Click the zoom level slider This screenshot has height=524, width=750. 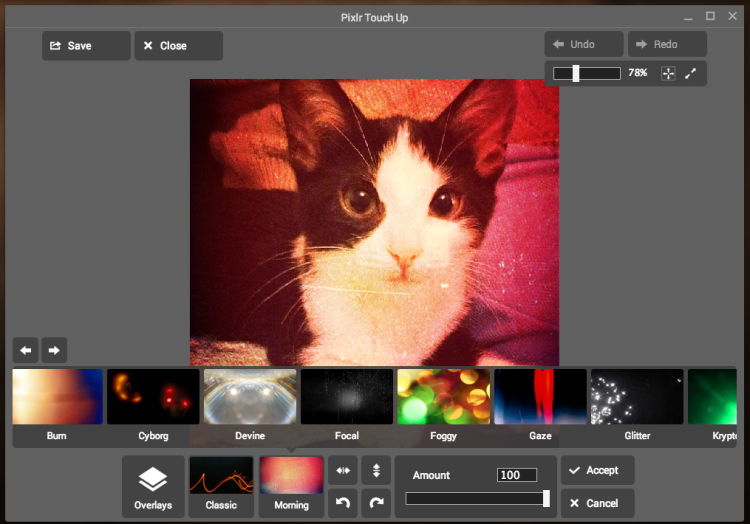click(587, 73)
